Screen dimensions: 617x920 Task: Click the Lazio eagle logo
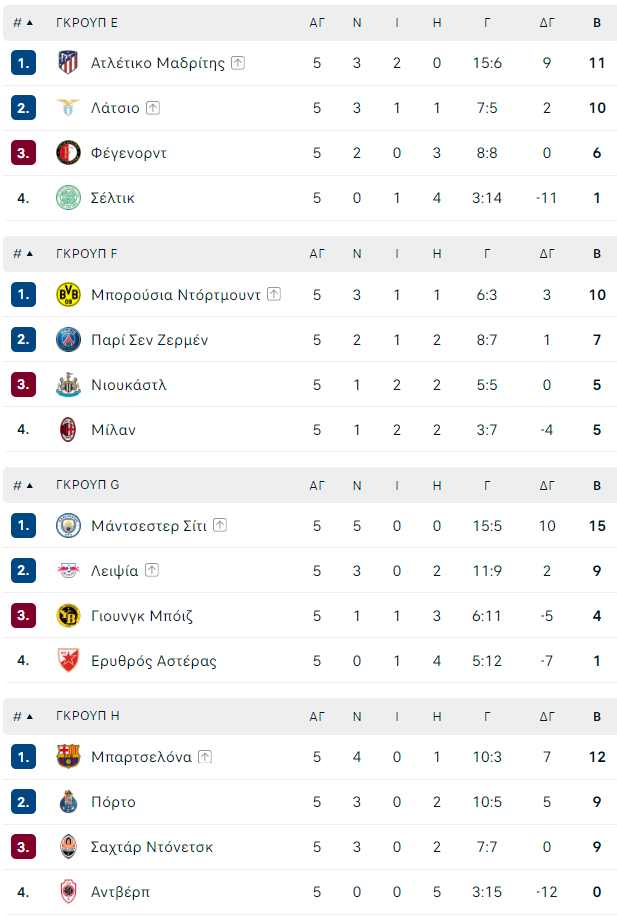pos(68,108)
